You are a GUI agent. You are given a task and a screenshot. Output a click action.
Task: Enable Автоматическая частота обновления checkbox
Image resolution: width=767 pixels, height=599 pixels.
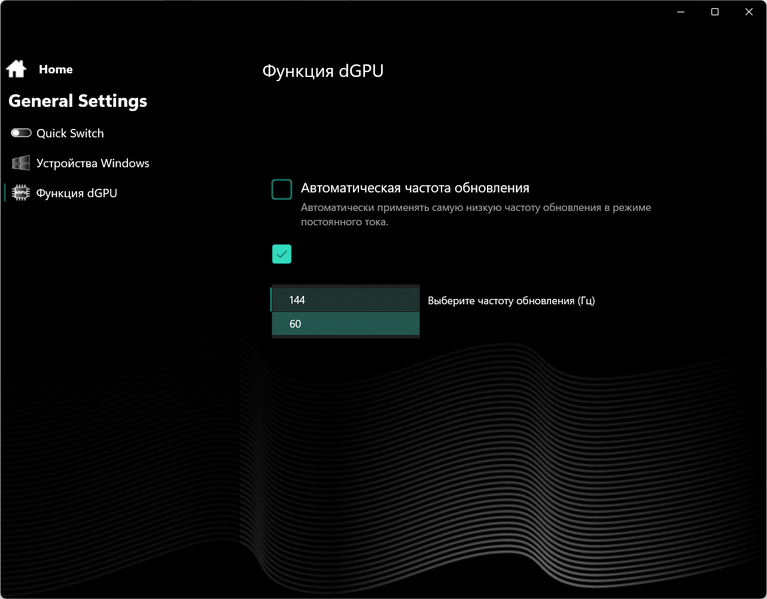coord(282,189)
